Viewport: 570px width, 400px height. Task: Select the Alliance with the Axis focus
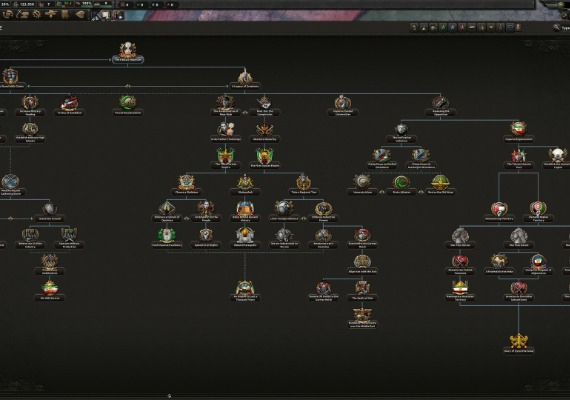[362, 264]
